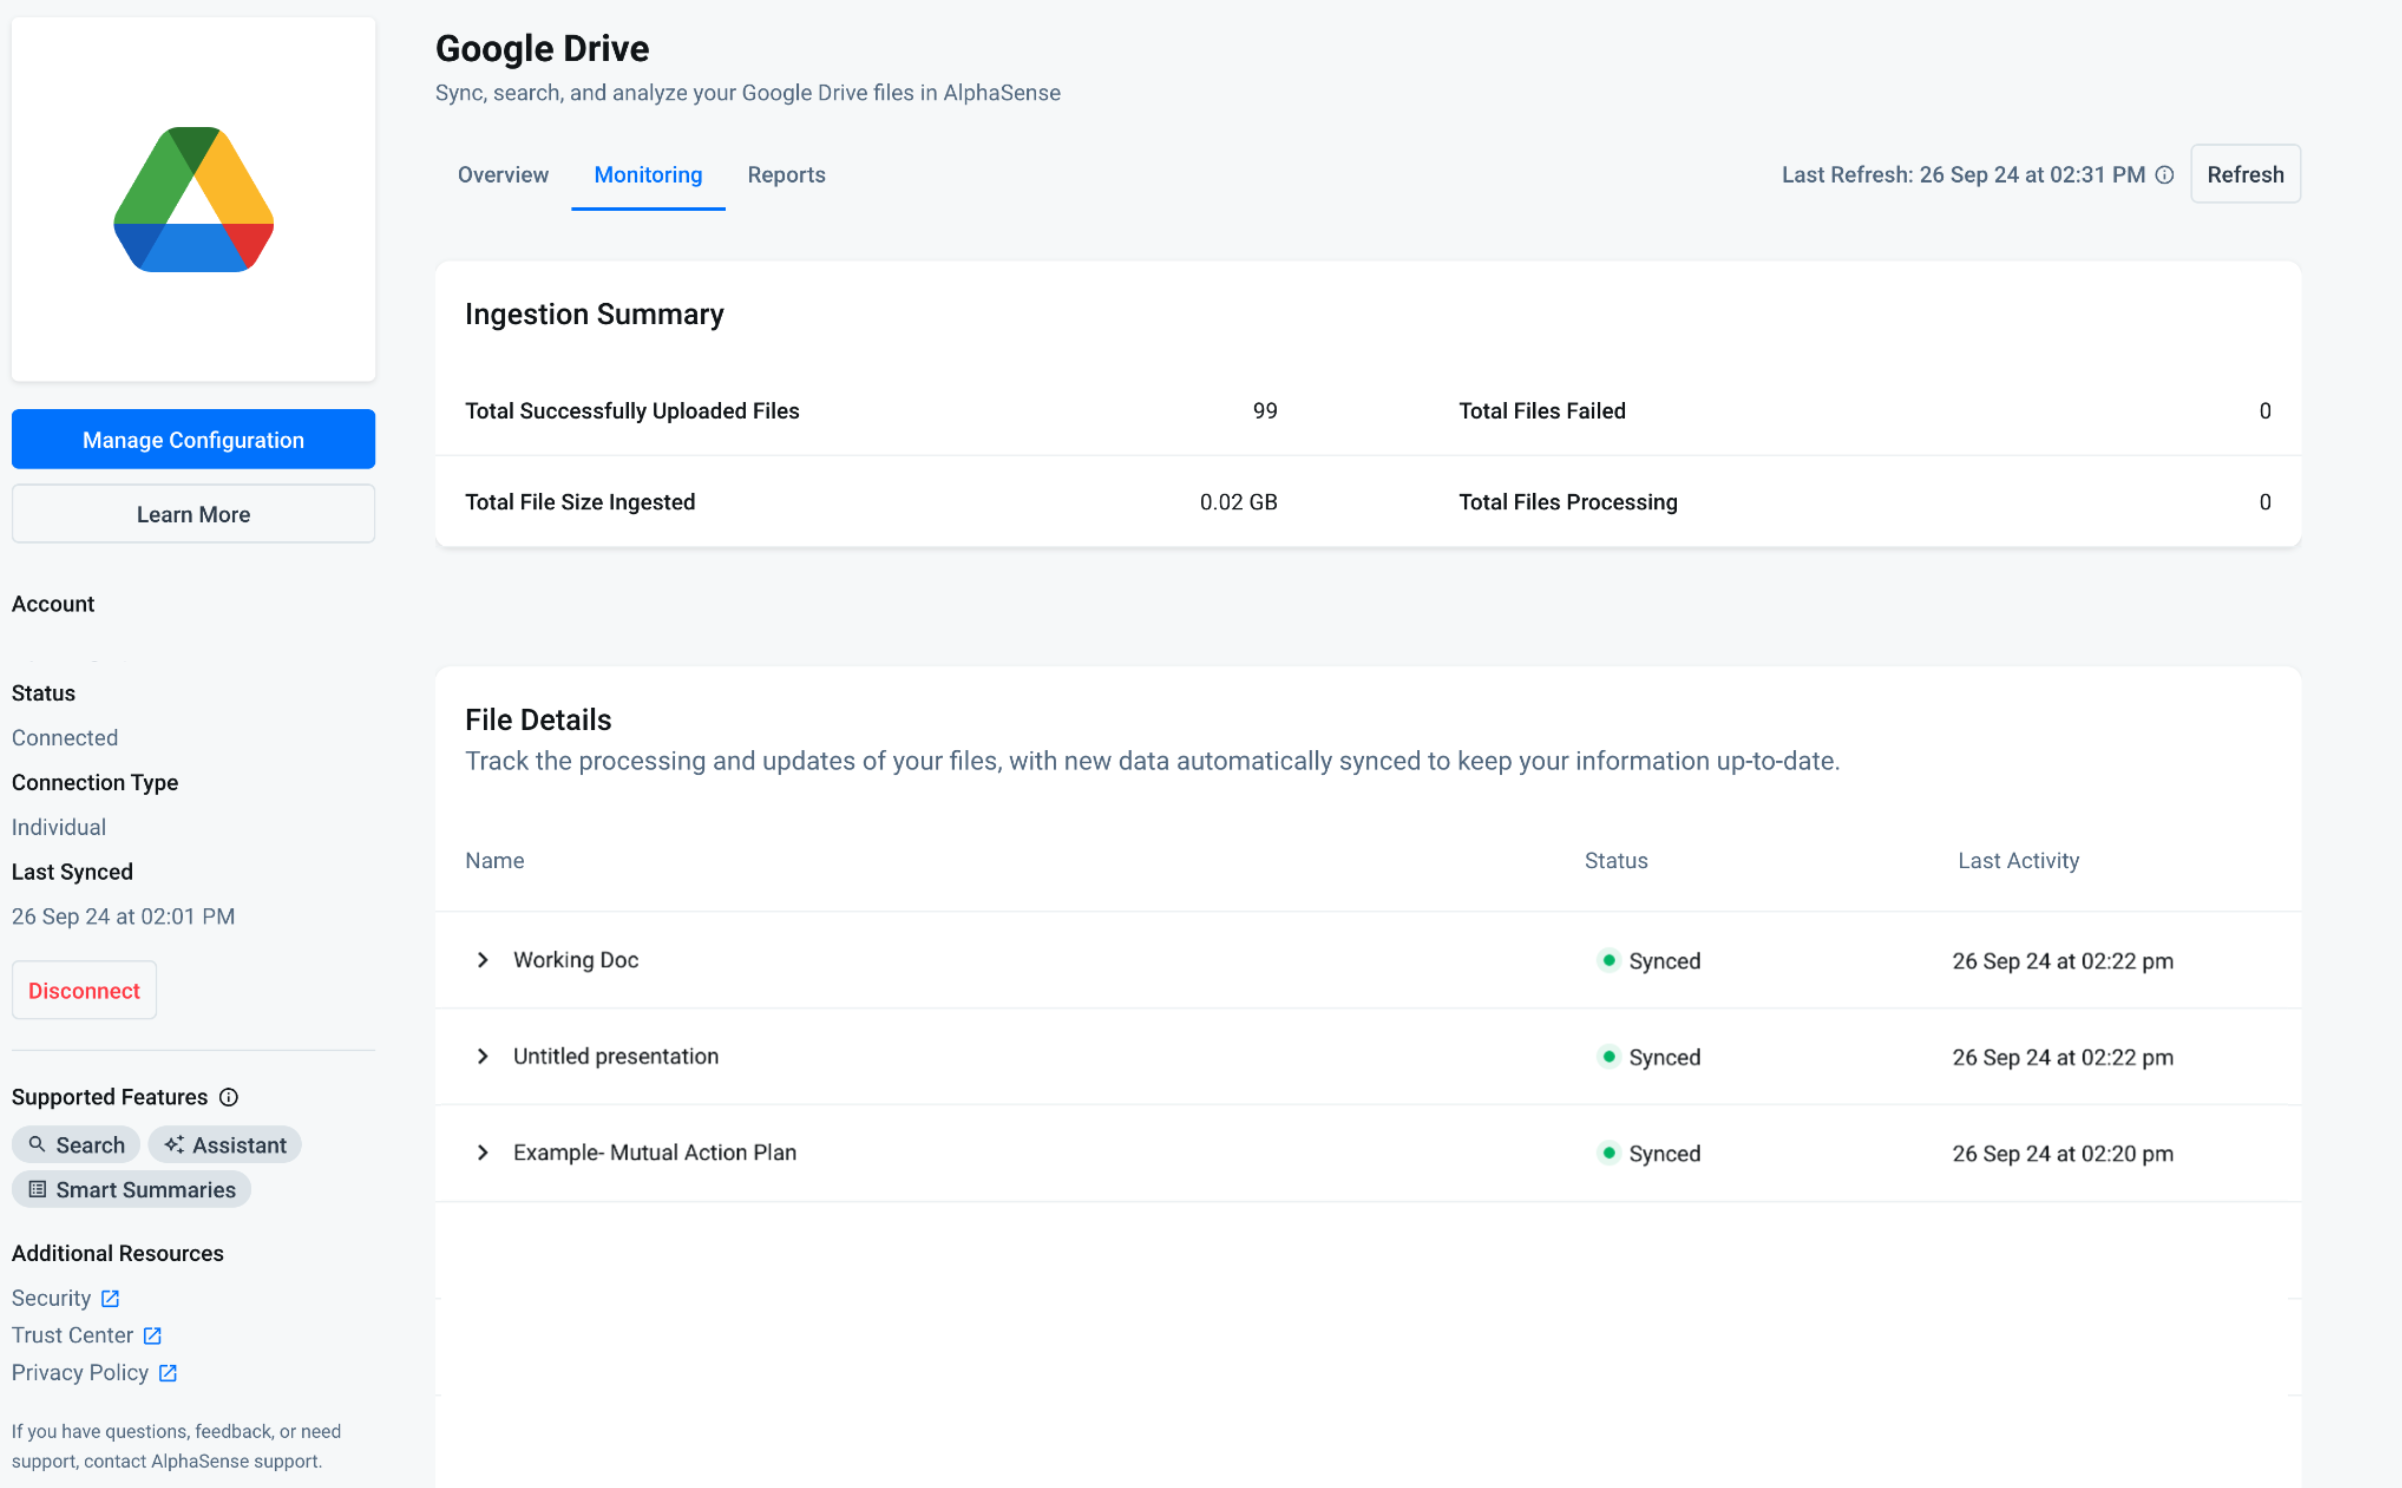2402x1488 pixels.
Task: Select the Monitoring tab
Action: tap(648, 175)
